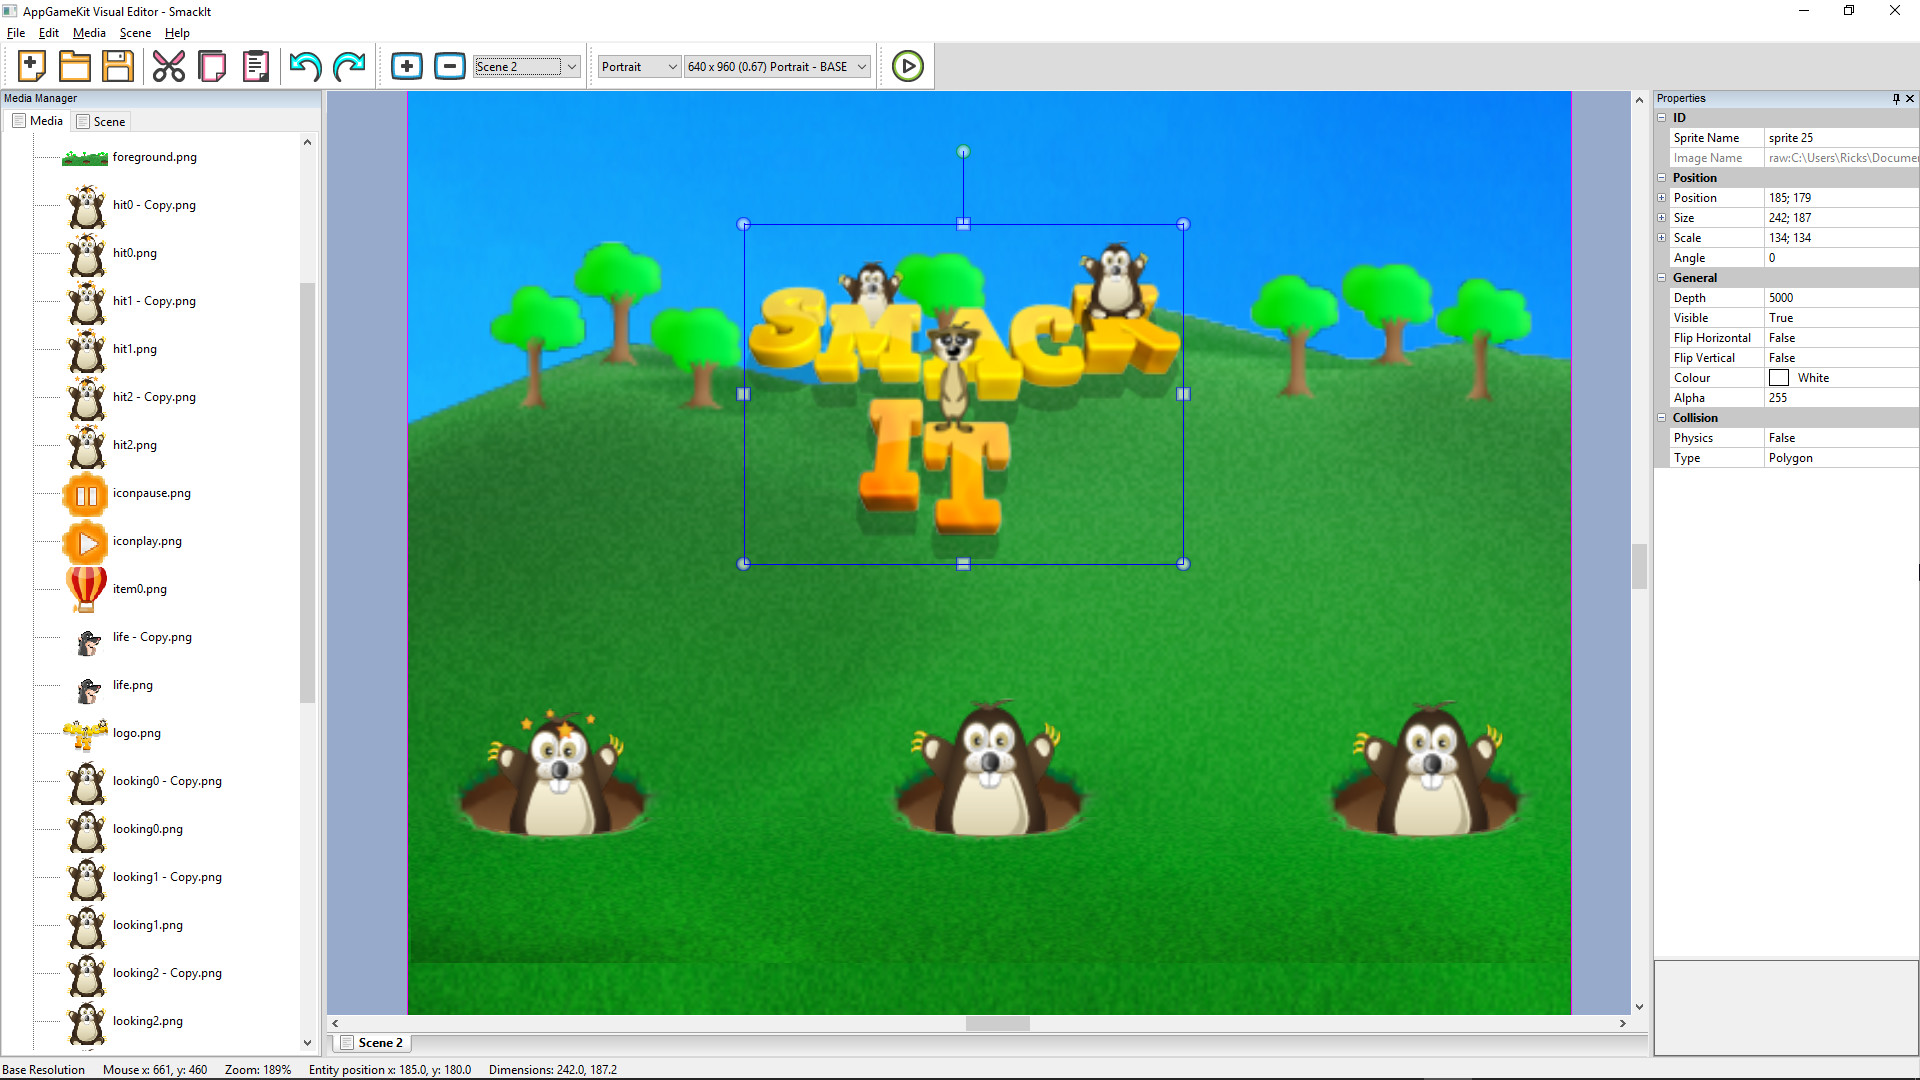The image size is (1920, 1080).
Task: Open the Help menu
Action: (x=177, y=32)
